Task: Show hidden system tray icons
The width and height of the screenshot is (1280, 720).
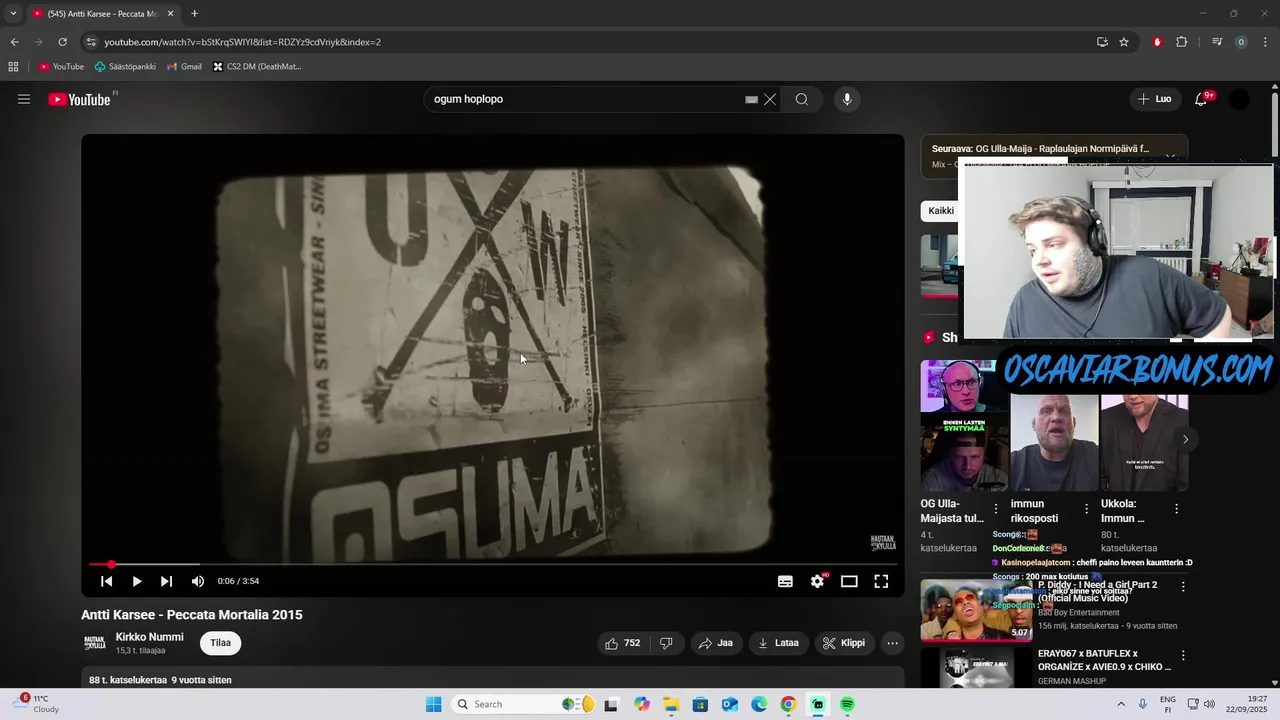Action: 1120,704
